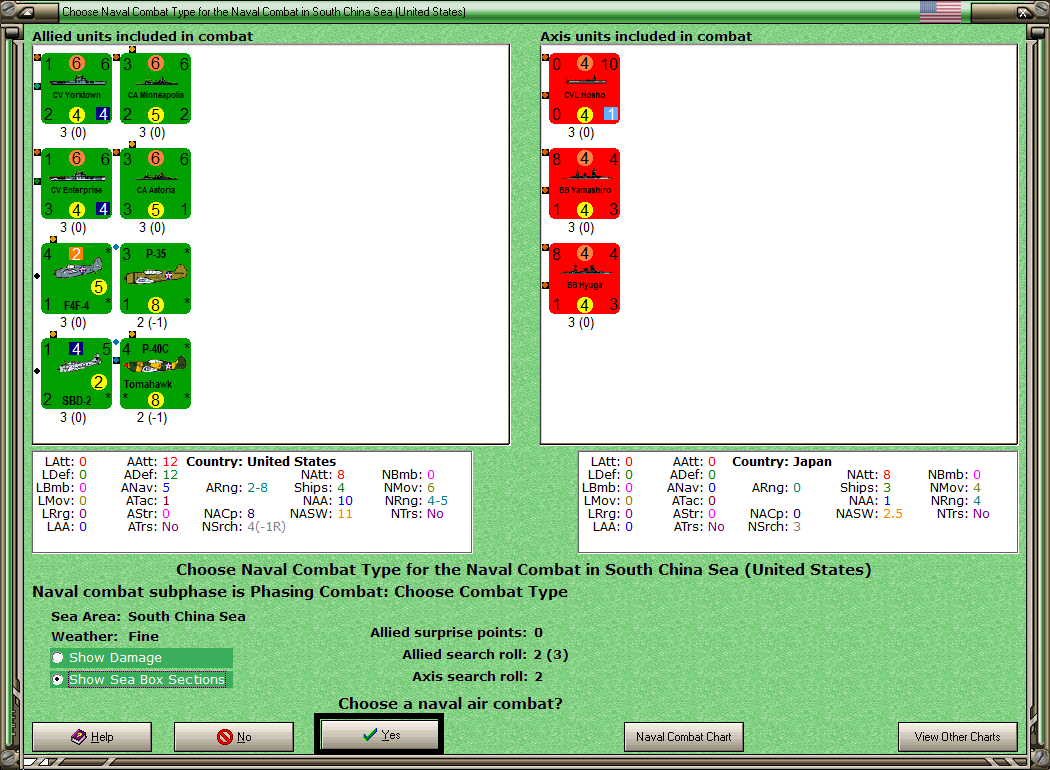Viewport: 1050px width, 770px height.
Task: Select the BB Hyuga battleship unit
Action: pyautogui.click(x=584, y=279)
